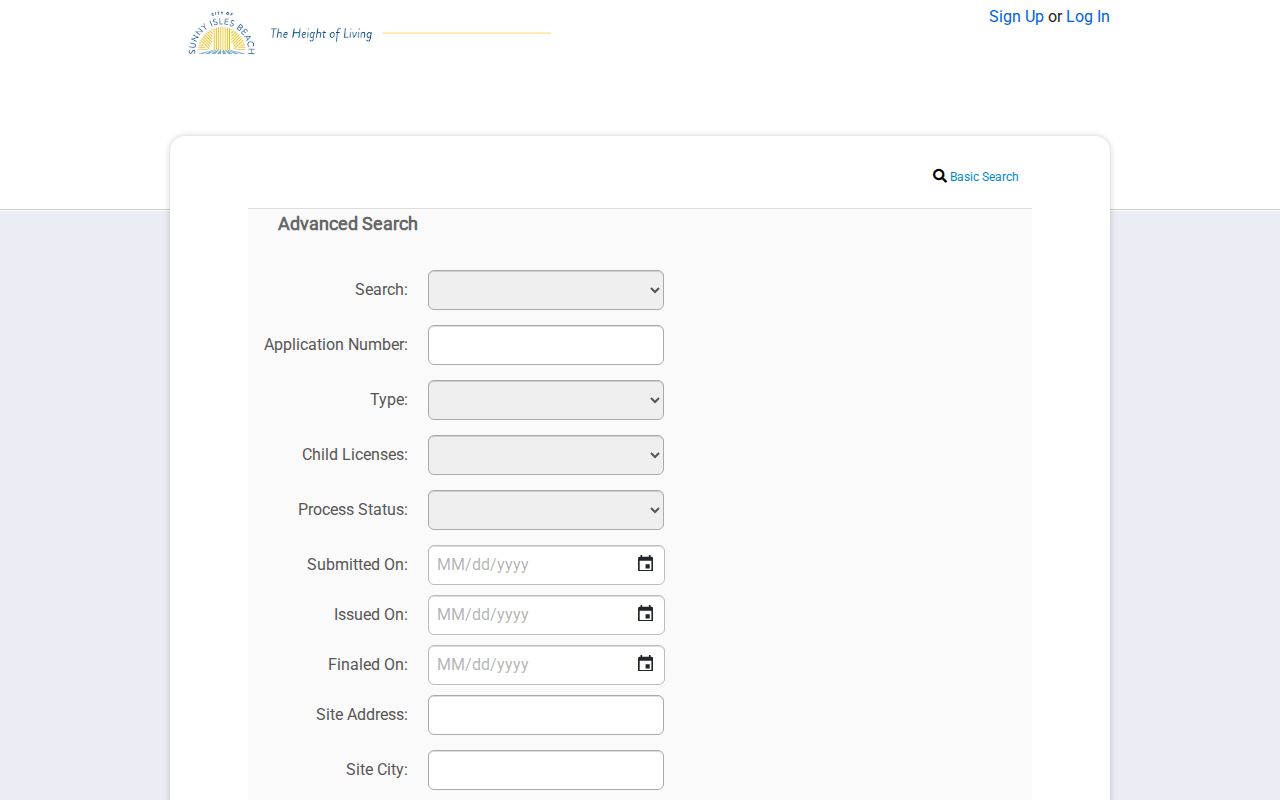Click The Height of Living tagline
This screenshot has height=800, width=1280.
[321, 34]
